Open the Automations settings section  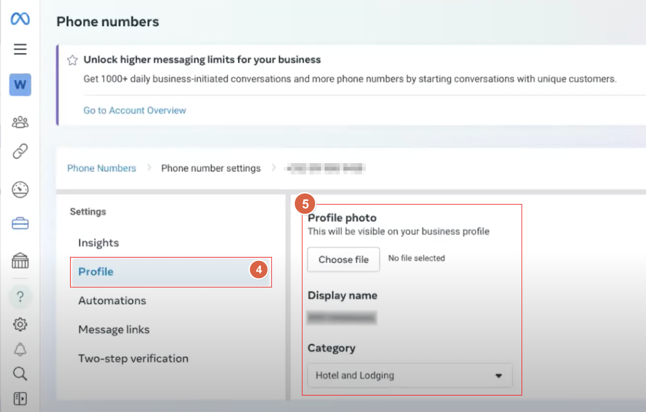pyautogui.click(x=112, y=301)
